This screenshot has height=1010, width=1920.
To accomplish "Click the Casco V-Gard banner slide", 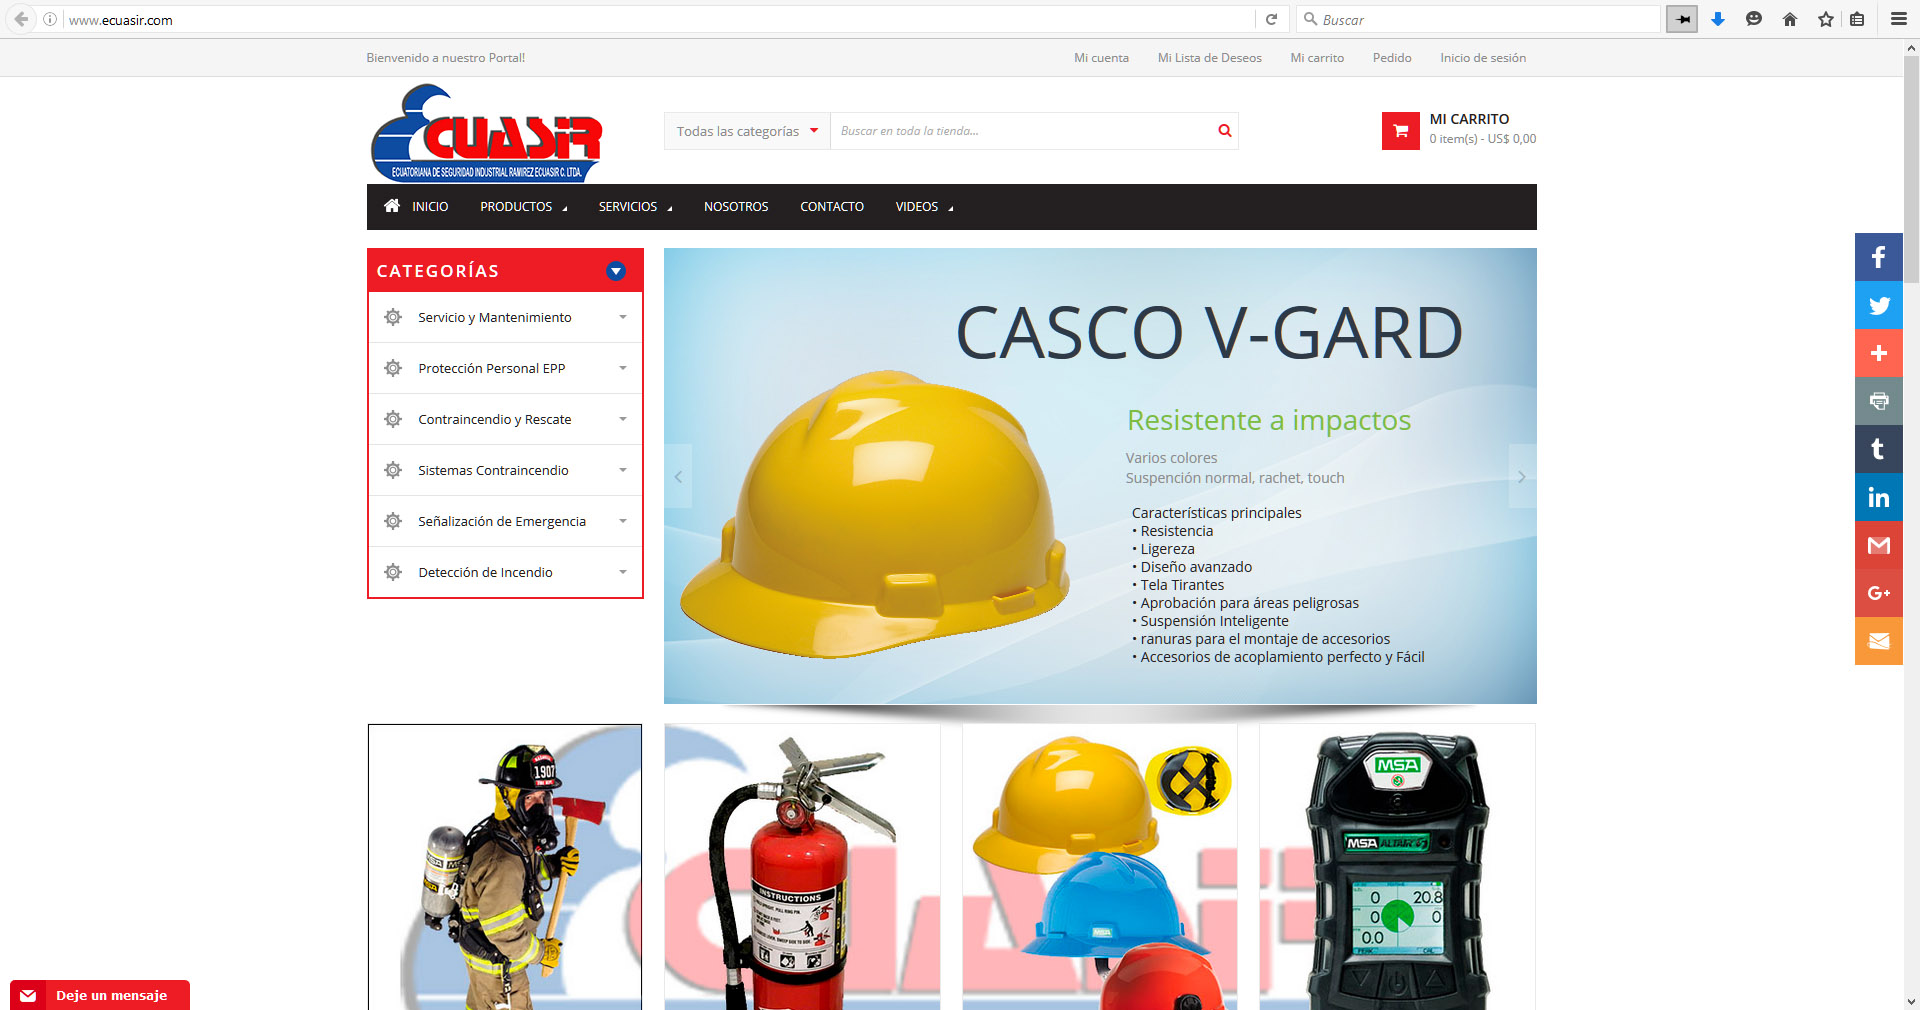I will (x=1100, y=476).
